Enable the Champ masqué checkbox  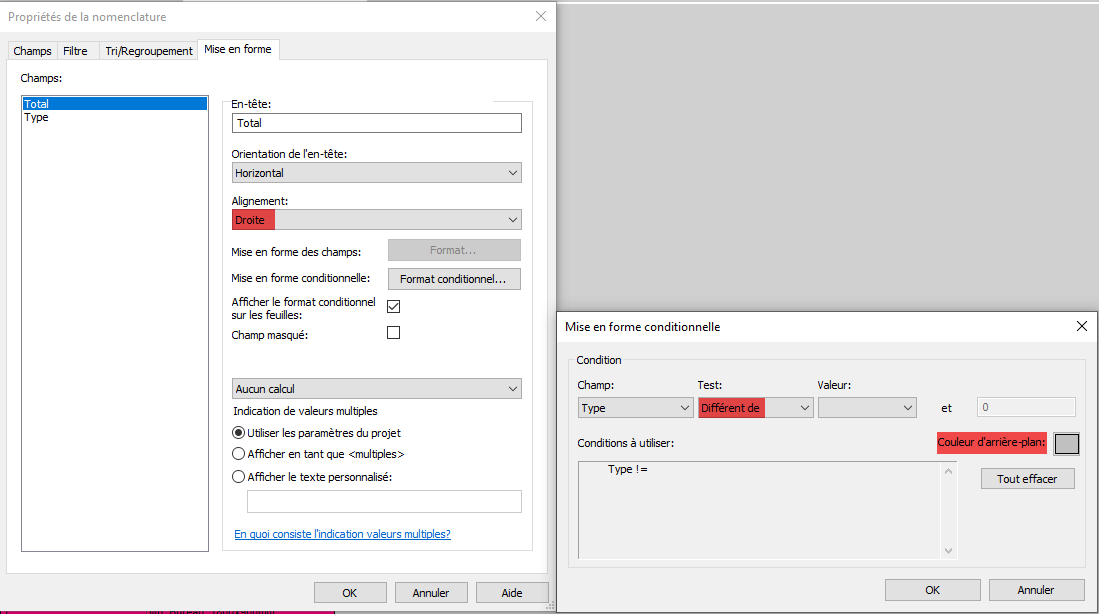[x=393, y=333]
